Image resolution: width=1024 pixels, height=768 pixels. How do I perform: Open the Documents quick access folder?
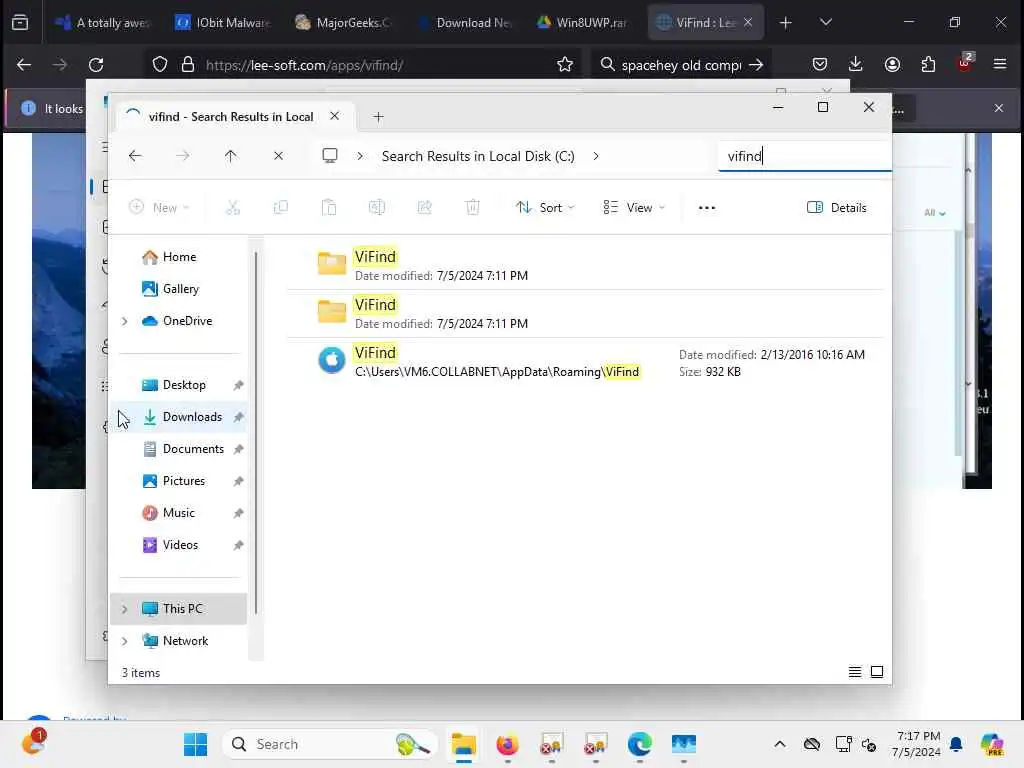(180, 449)
